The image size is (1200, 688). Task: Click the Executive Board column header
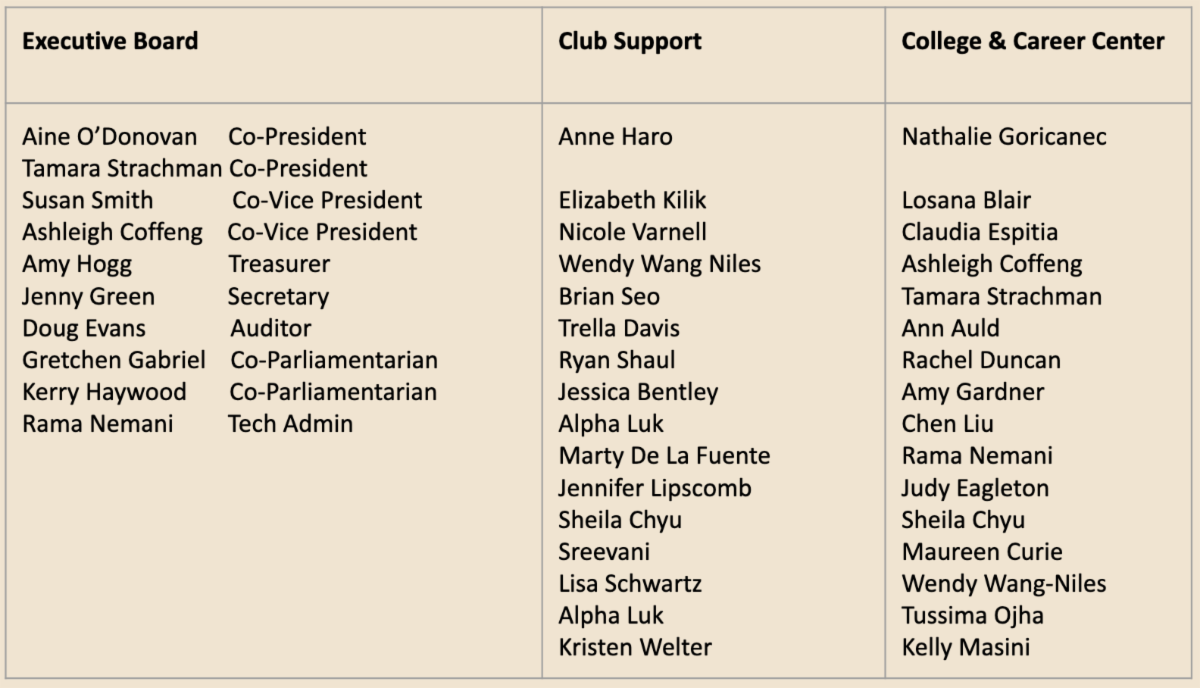pyautogui.click(x=110, y=41)
